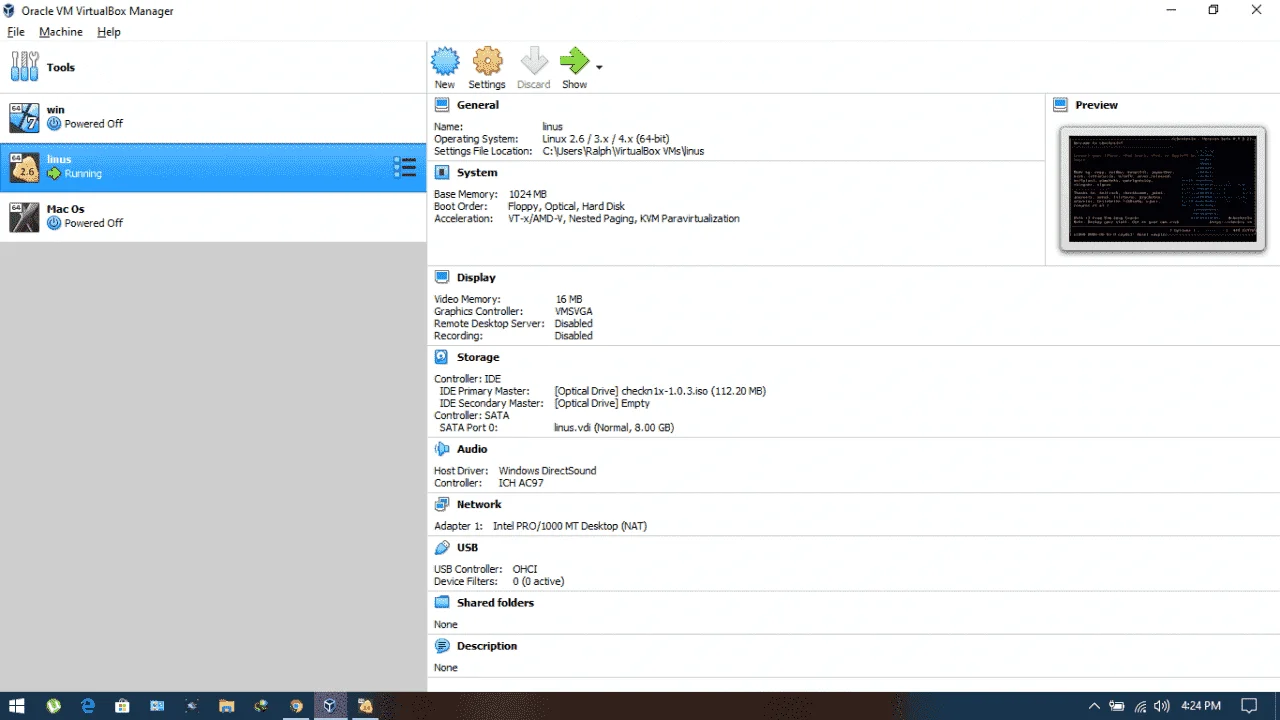Open the Action Center notifications
Screen dimensions: 1280x720
point(1249,706)
